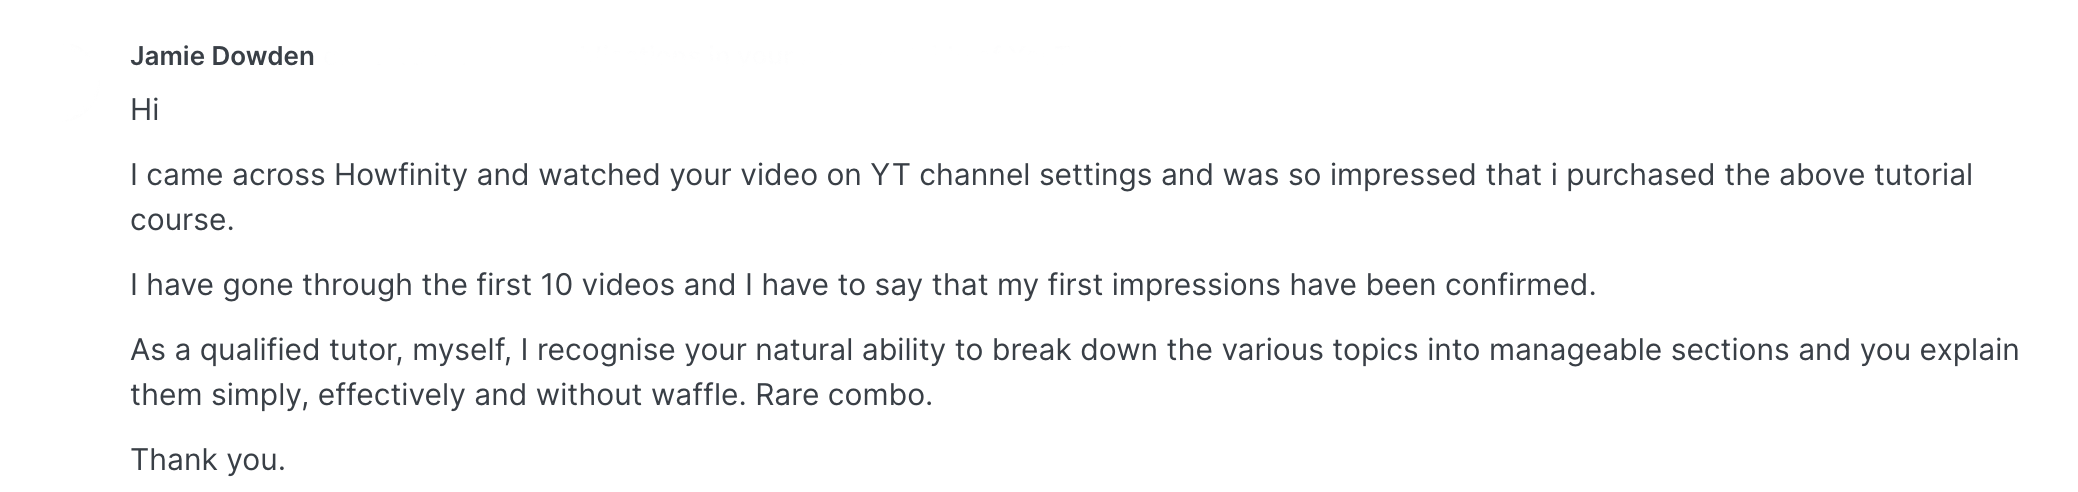The height and width of the screenshot is (492, 2078).
Task: Click the word course
Action: click(x=180, y=221)
